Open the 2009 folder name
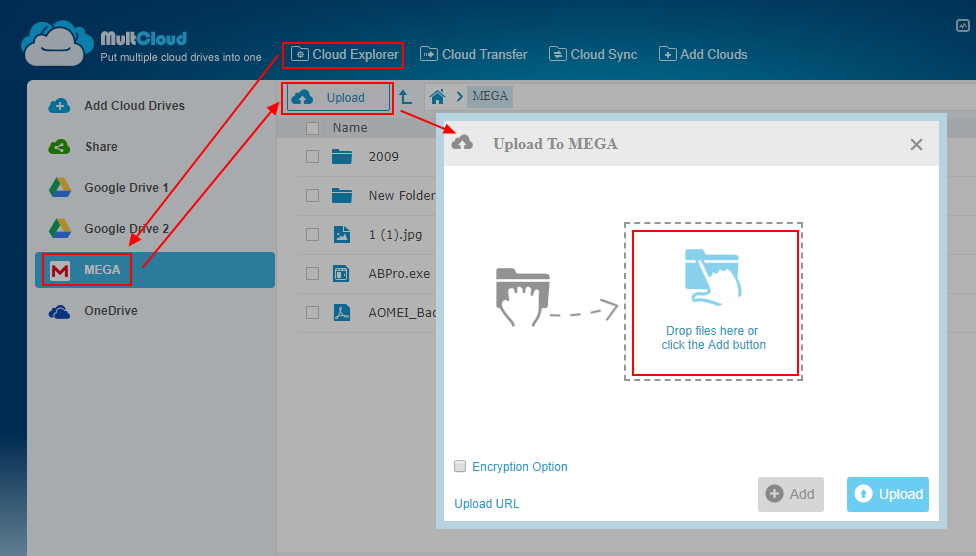The height and width of the screenshot is (556, 976). tap(383, 157)
